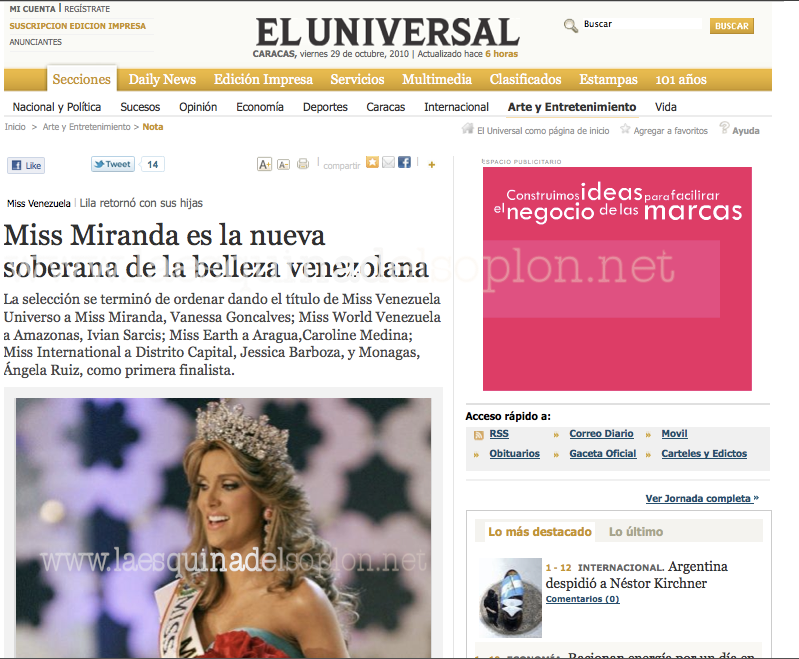Screen dimensions: 799x659
Task: Focus the Buscar search field
Action: click(642, 24)
